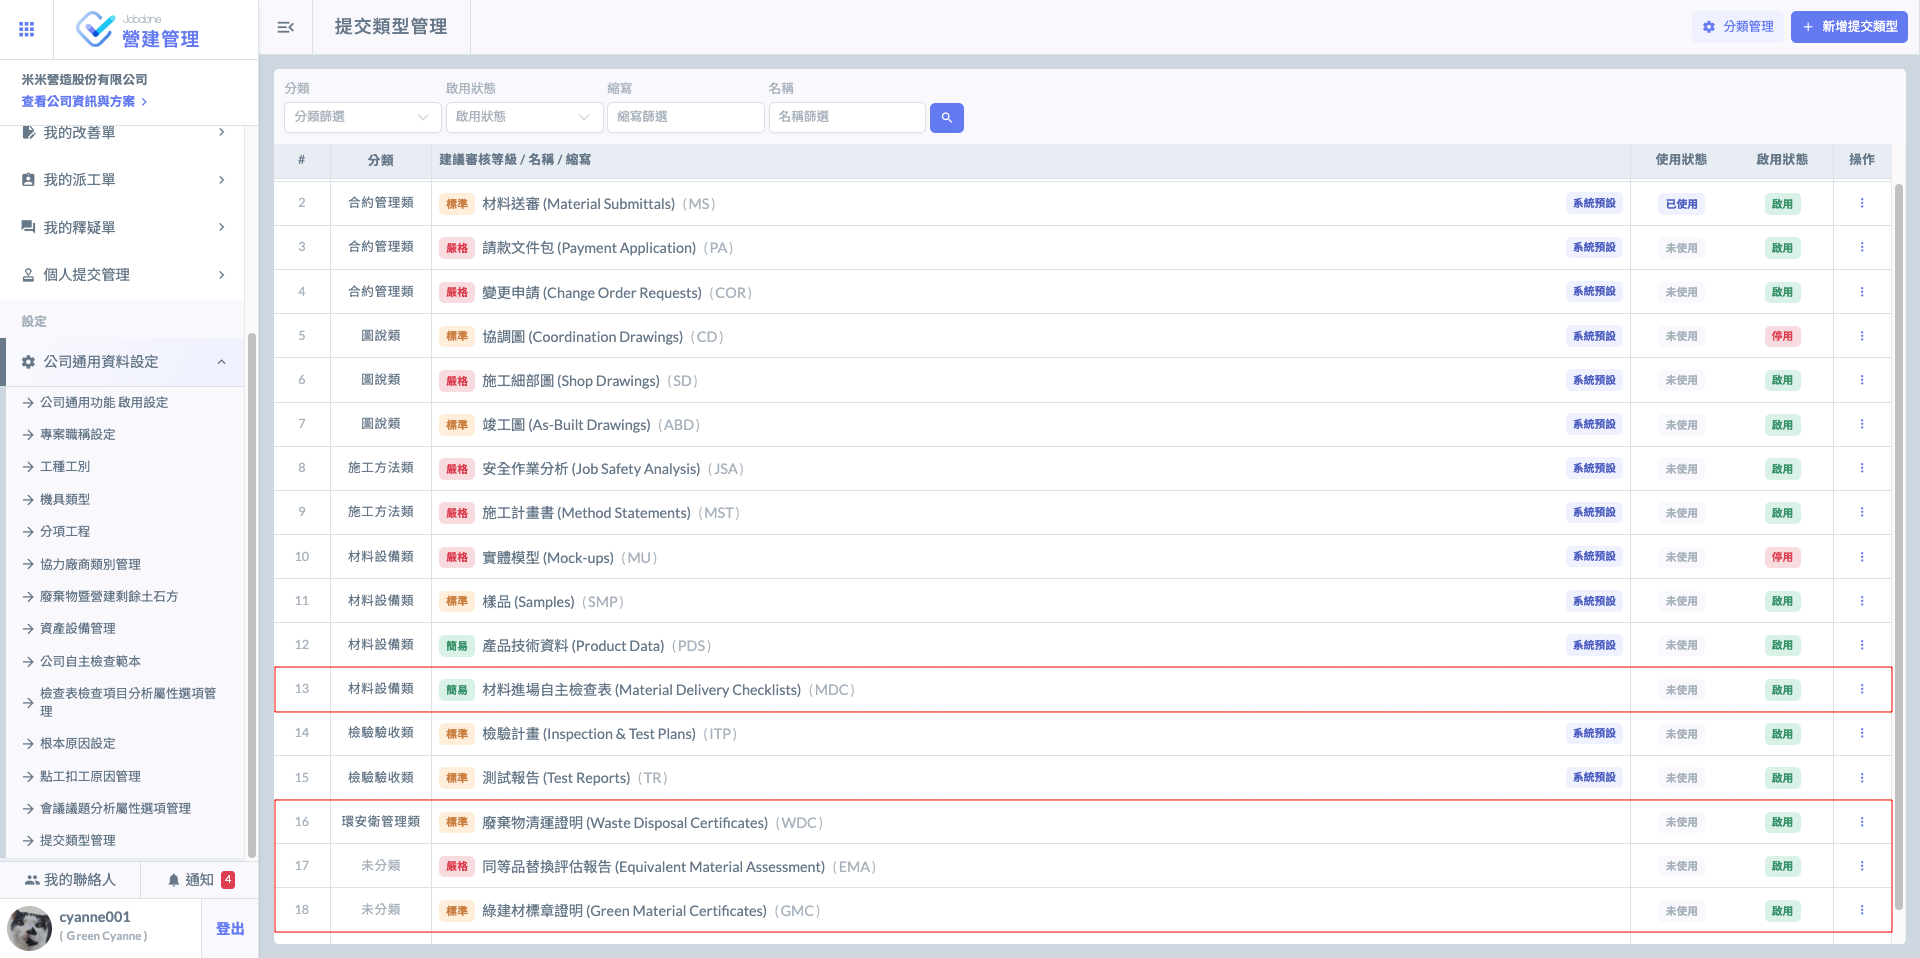Collapse 公司通用資料設定 section

(125, 362)
